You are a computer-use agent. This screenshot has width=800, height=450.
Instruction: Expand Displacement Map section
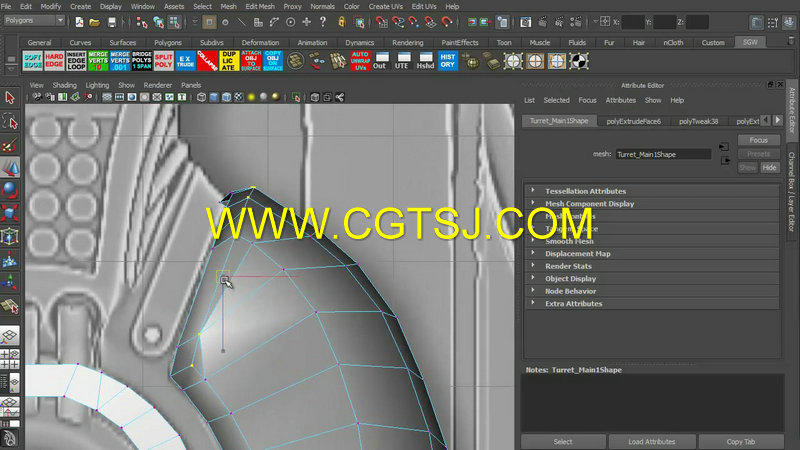652,254
